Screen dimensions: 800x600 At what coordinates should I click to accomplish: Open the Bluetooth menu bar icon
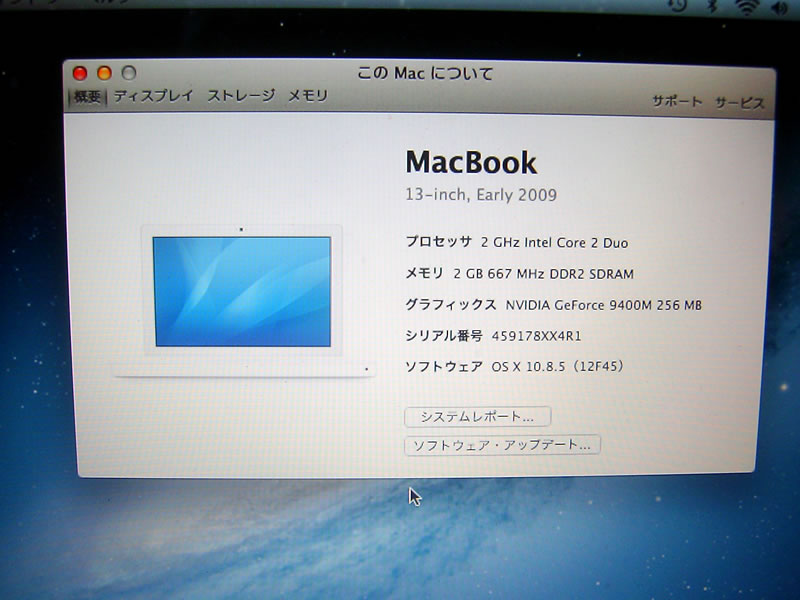click(714, 6)
